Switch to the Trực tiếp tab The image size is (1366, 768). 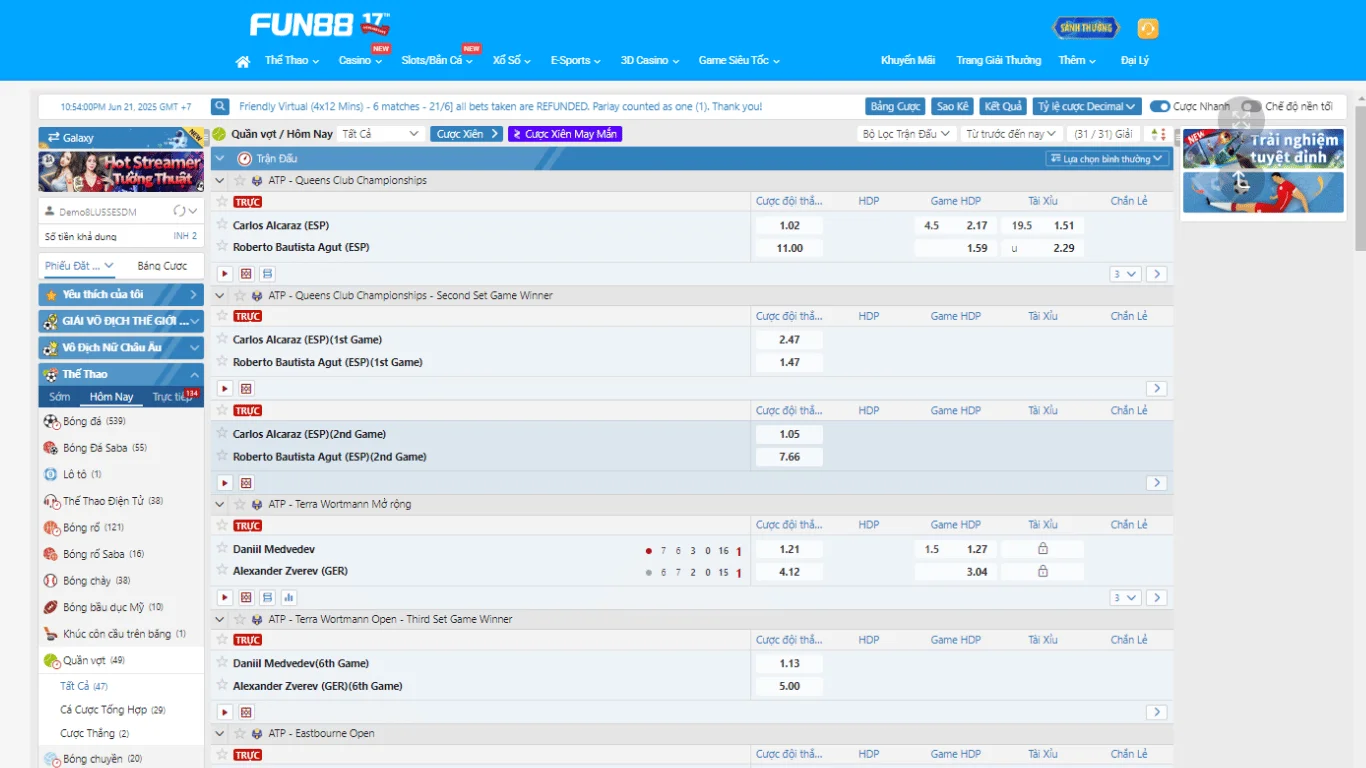click(170, 397)
